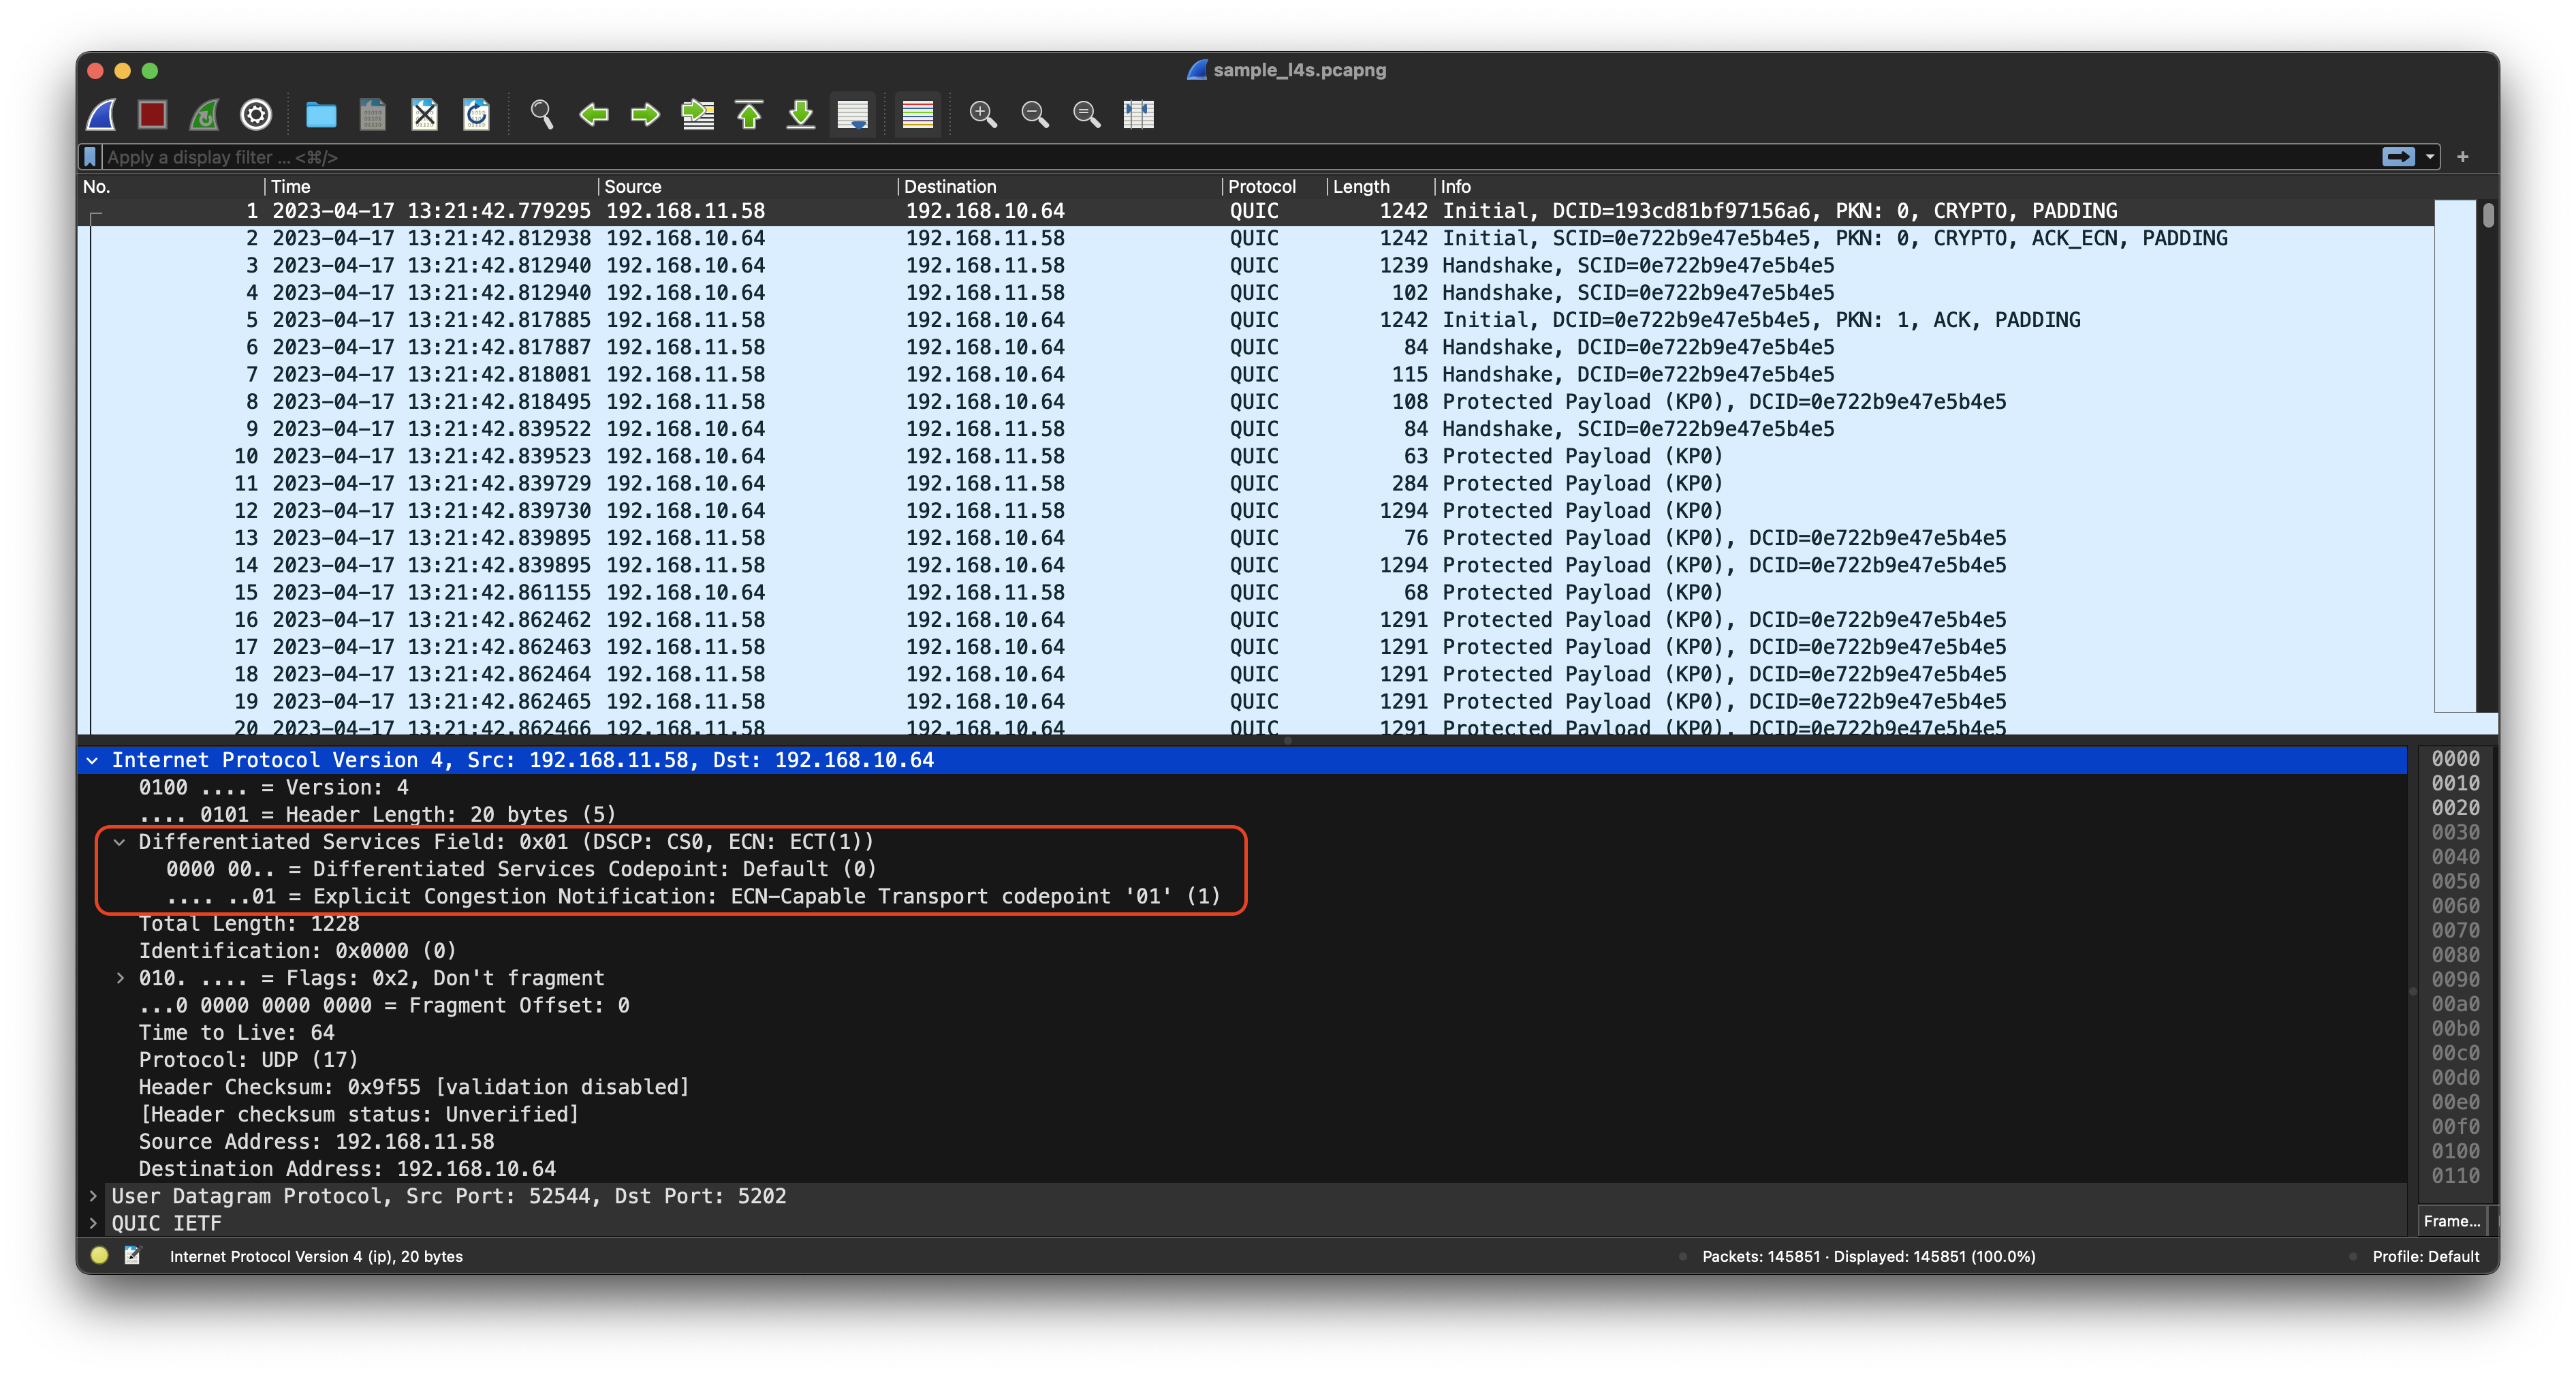Go to the last packet
The height and width of the screenshot is (1375, 2576).
pos(801,114)
